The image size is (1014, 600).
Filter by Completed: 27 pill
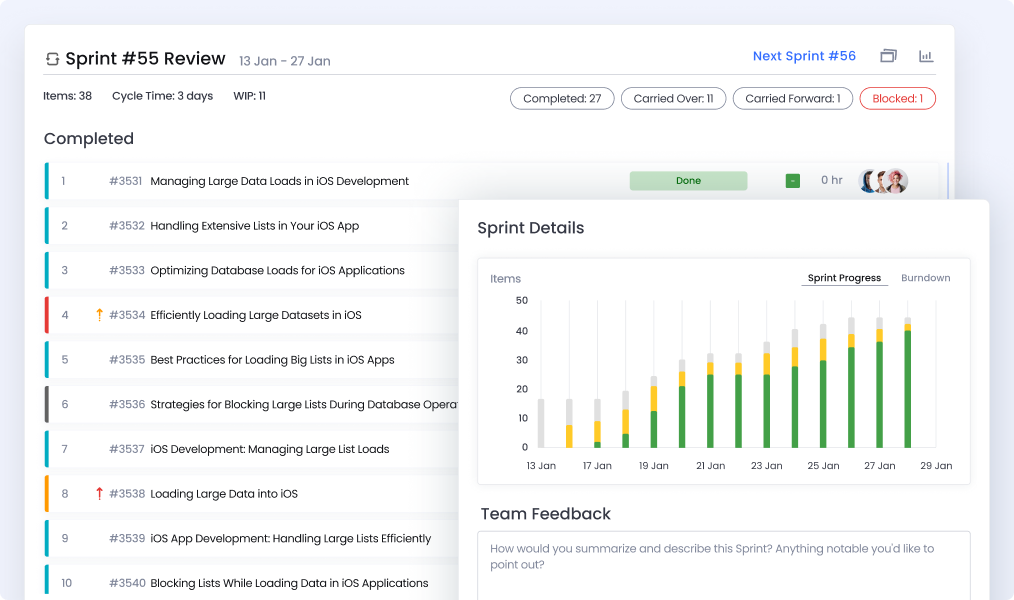(562, 98)
